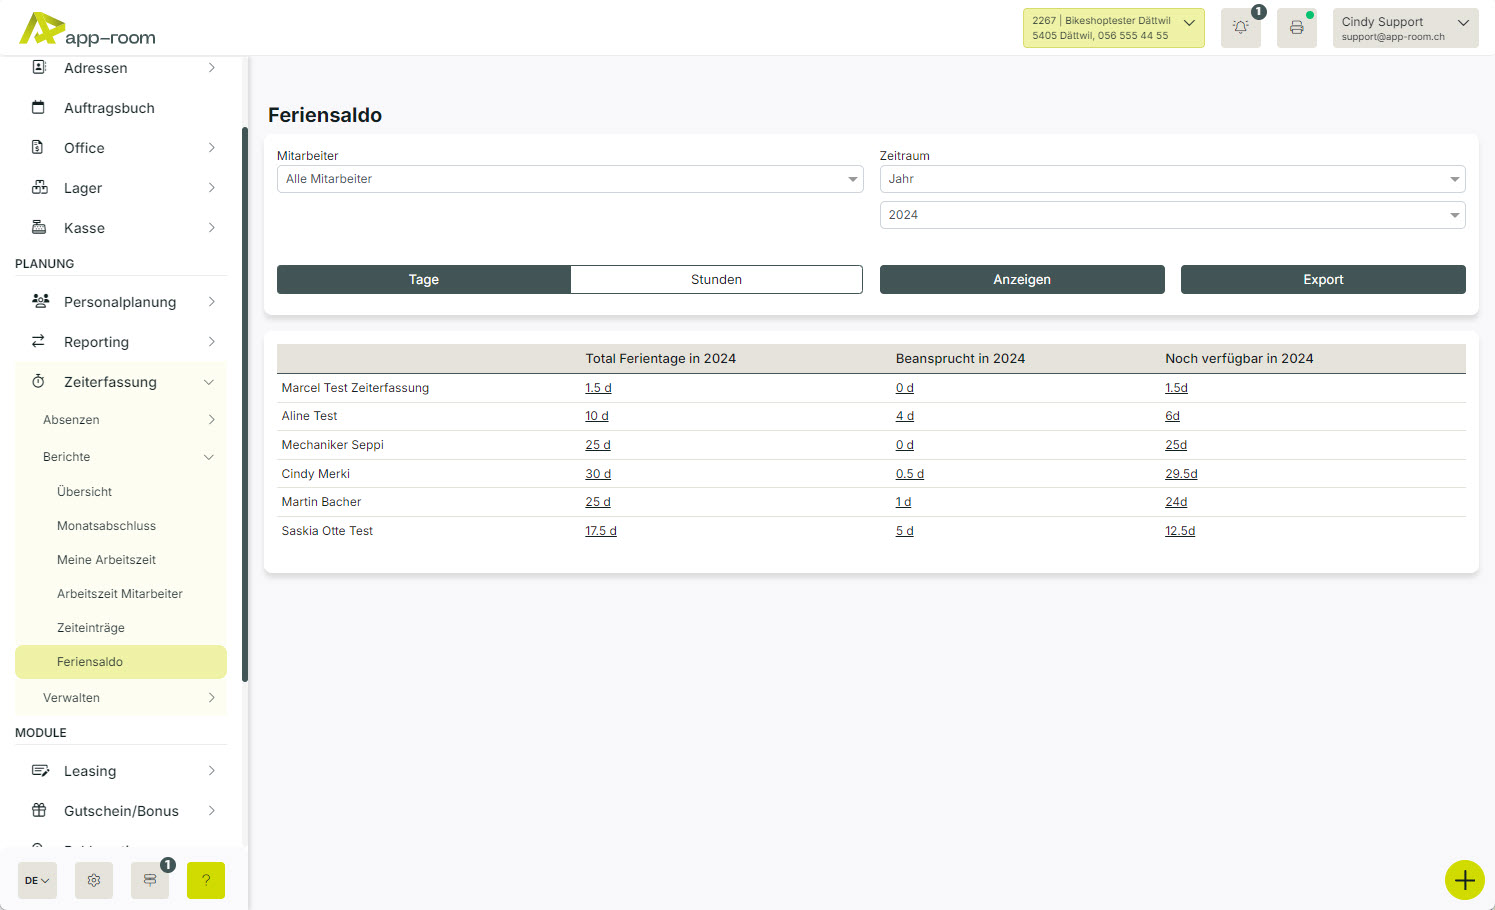Image resolution: width=1495 pixels, height=910 pixels.
Task: Click the sidebar vertical scrollbar
Action: click(x=245, y=400)
